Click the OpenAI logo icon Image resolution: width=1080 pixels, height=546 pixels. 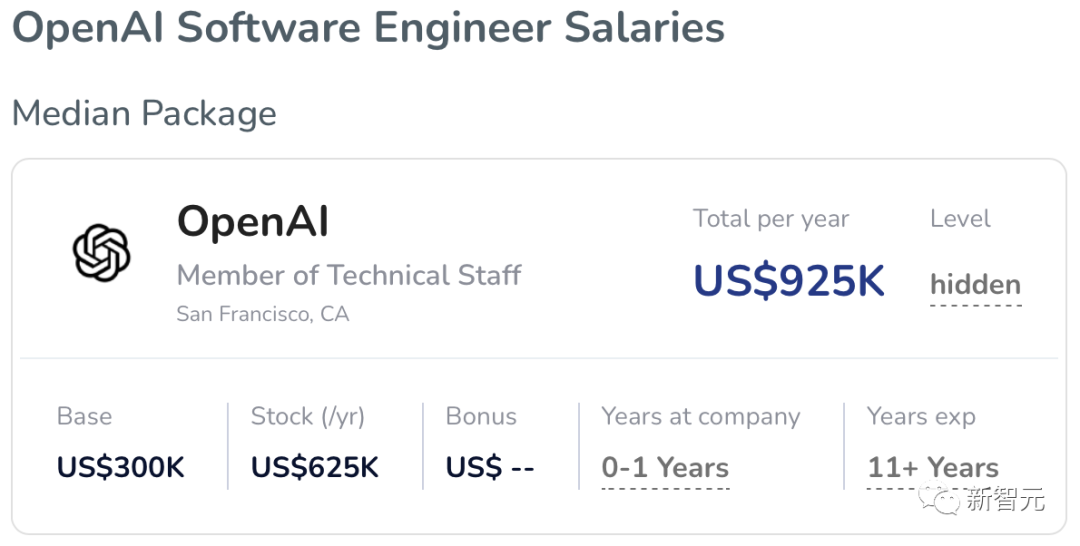[102, 252]
